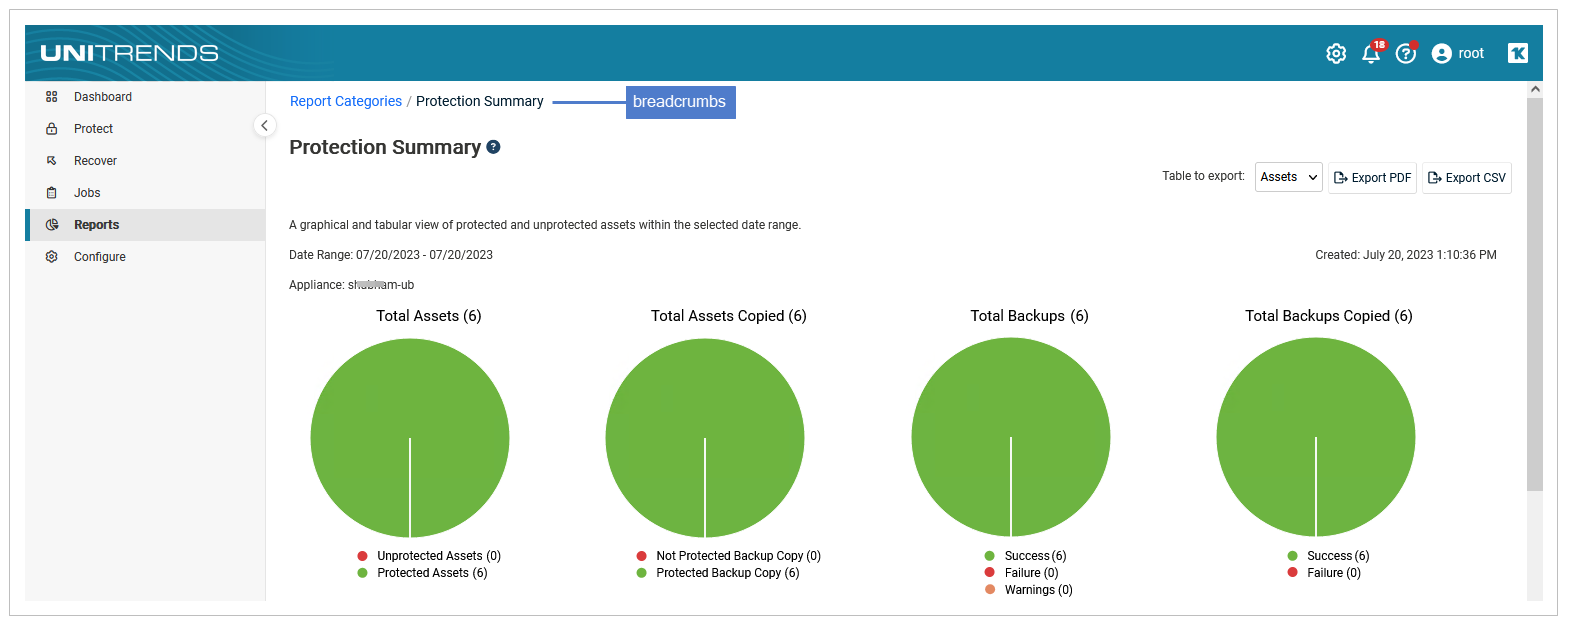Viewport: 1580px width, 635px height.
Task: Open the Configure menu item
Action: click(x=100, y=257)
